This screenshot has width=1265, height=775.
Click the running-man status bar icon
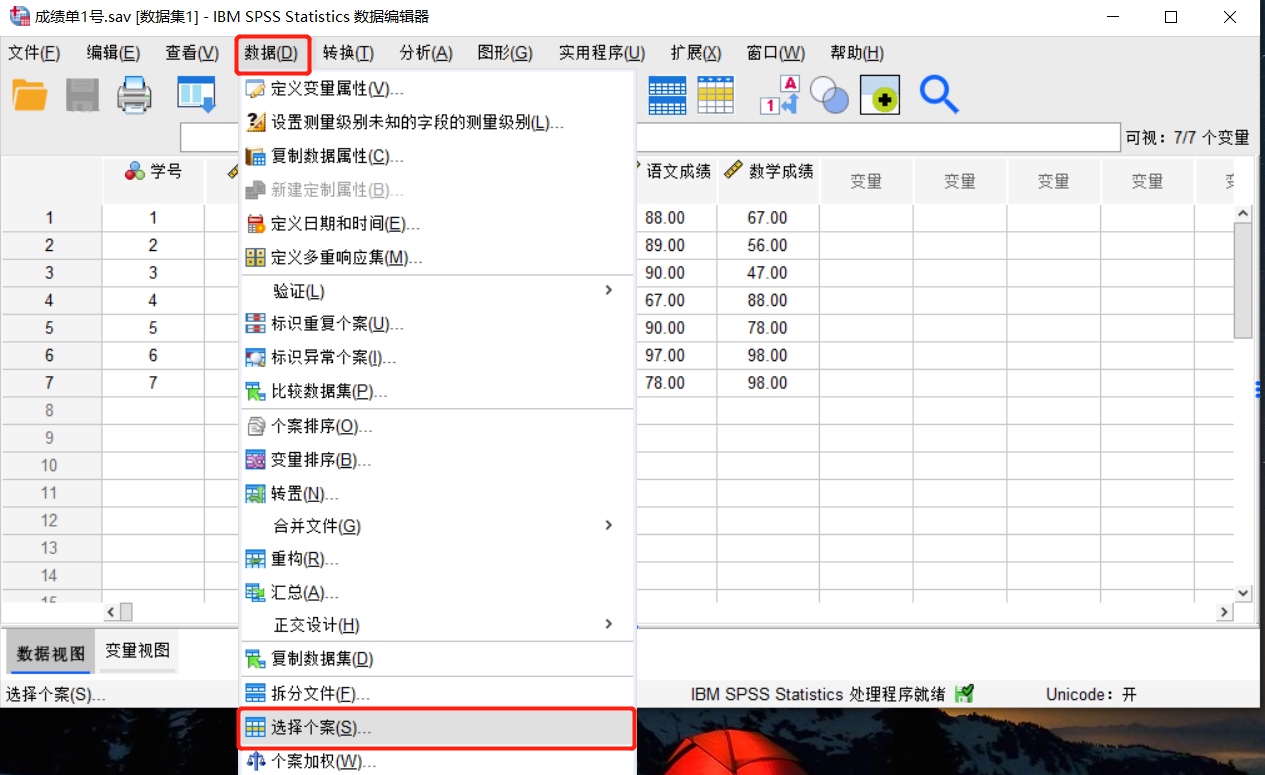click(963, 693)
